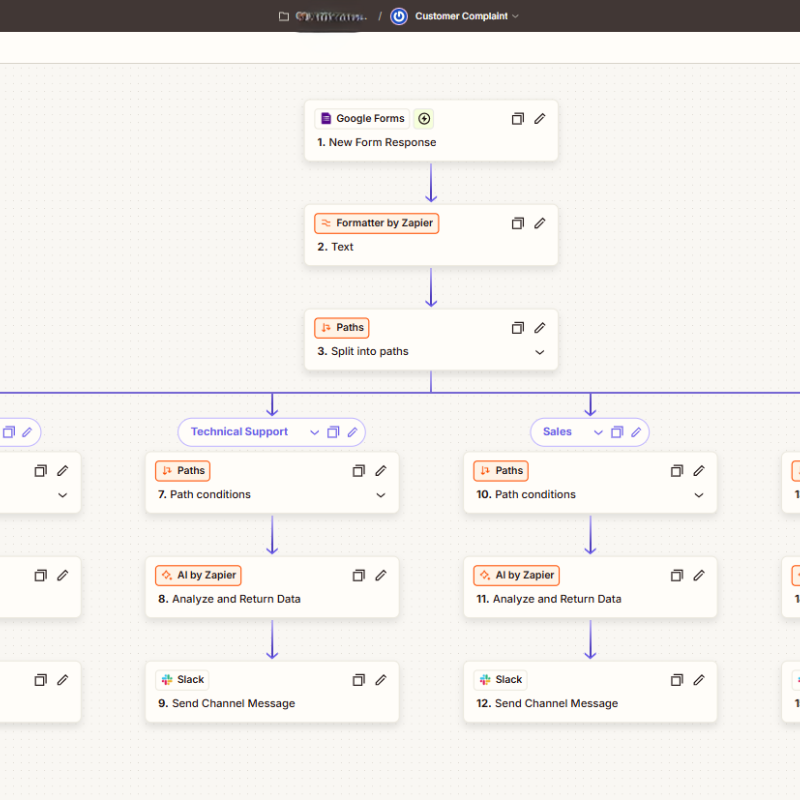Edit step 11 Analyze and Return Data
Screen dimensions: 800x800
(699, 576)
